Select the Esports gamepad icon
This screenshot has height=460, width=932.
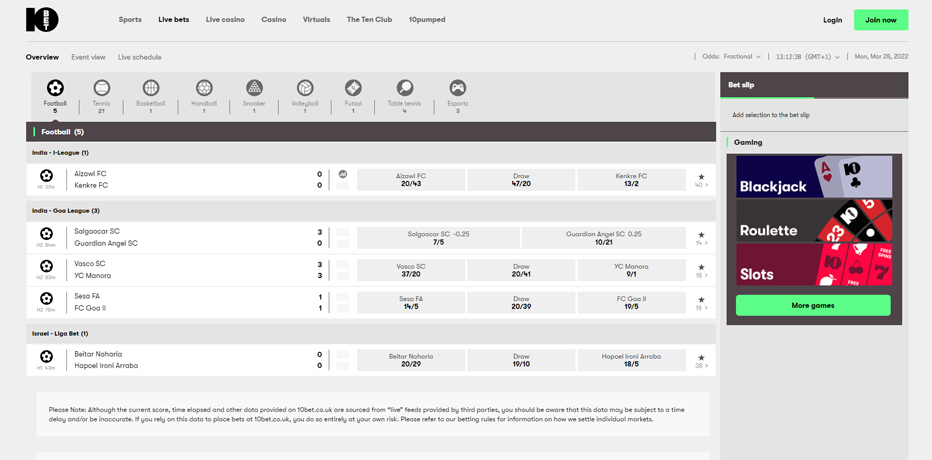(x=458, y=89)
